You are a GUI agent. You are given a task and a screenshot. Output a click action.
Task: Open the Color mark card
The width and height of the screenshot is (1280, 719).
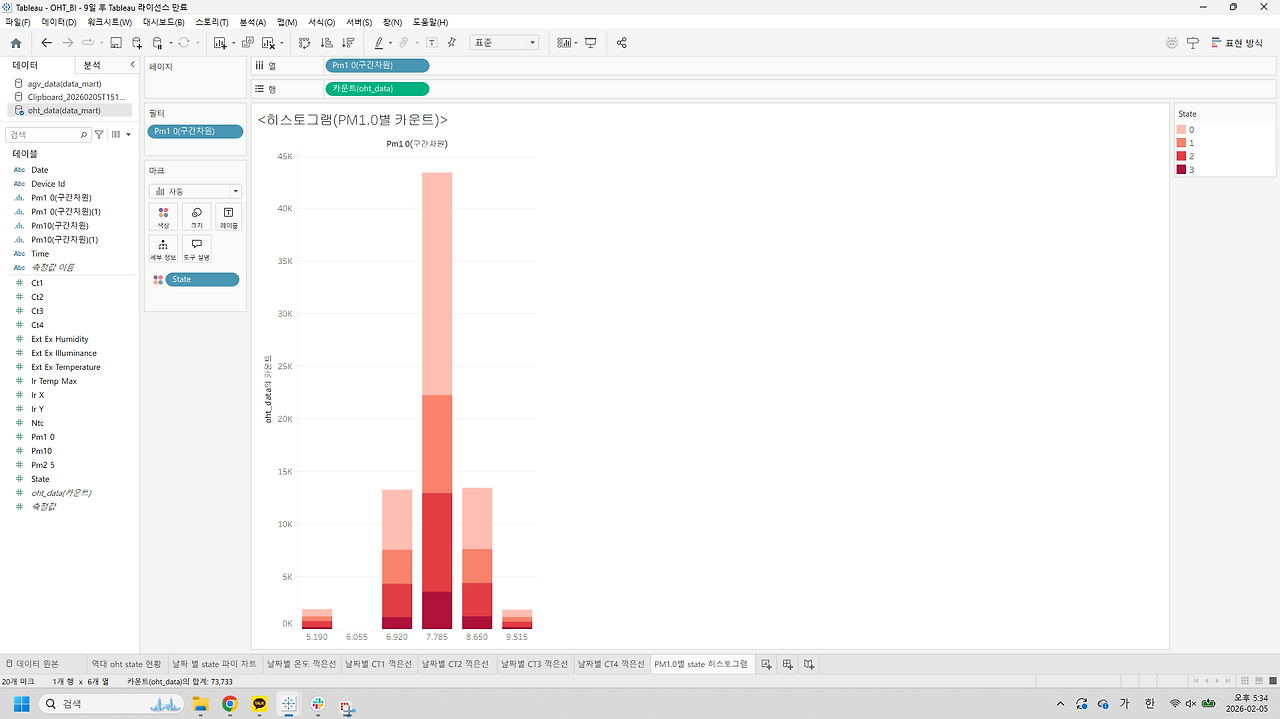(163, 217)
